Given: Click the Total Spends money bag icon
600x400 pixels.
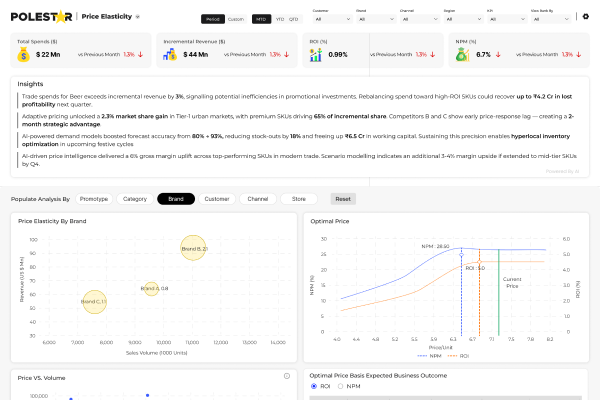Looking at the screenshot, I should click(27, 55).
